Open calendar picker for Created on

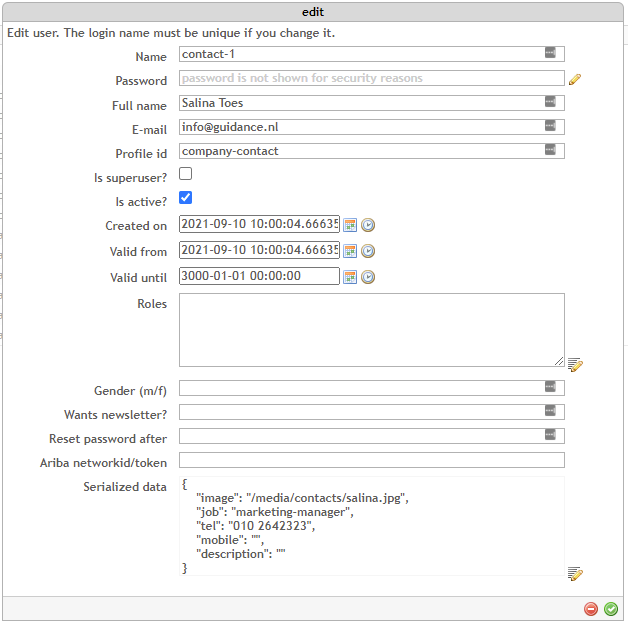pyautogui.click(x=350, y=225)
